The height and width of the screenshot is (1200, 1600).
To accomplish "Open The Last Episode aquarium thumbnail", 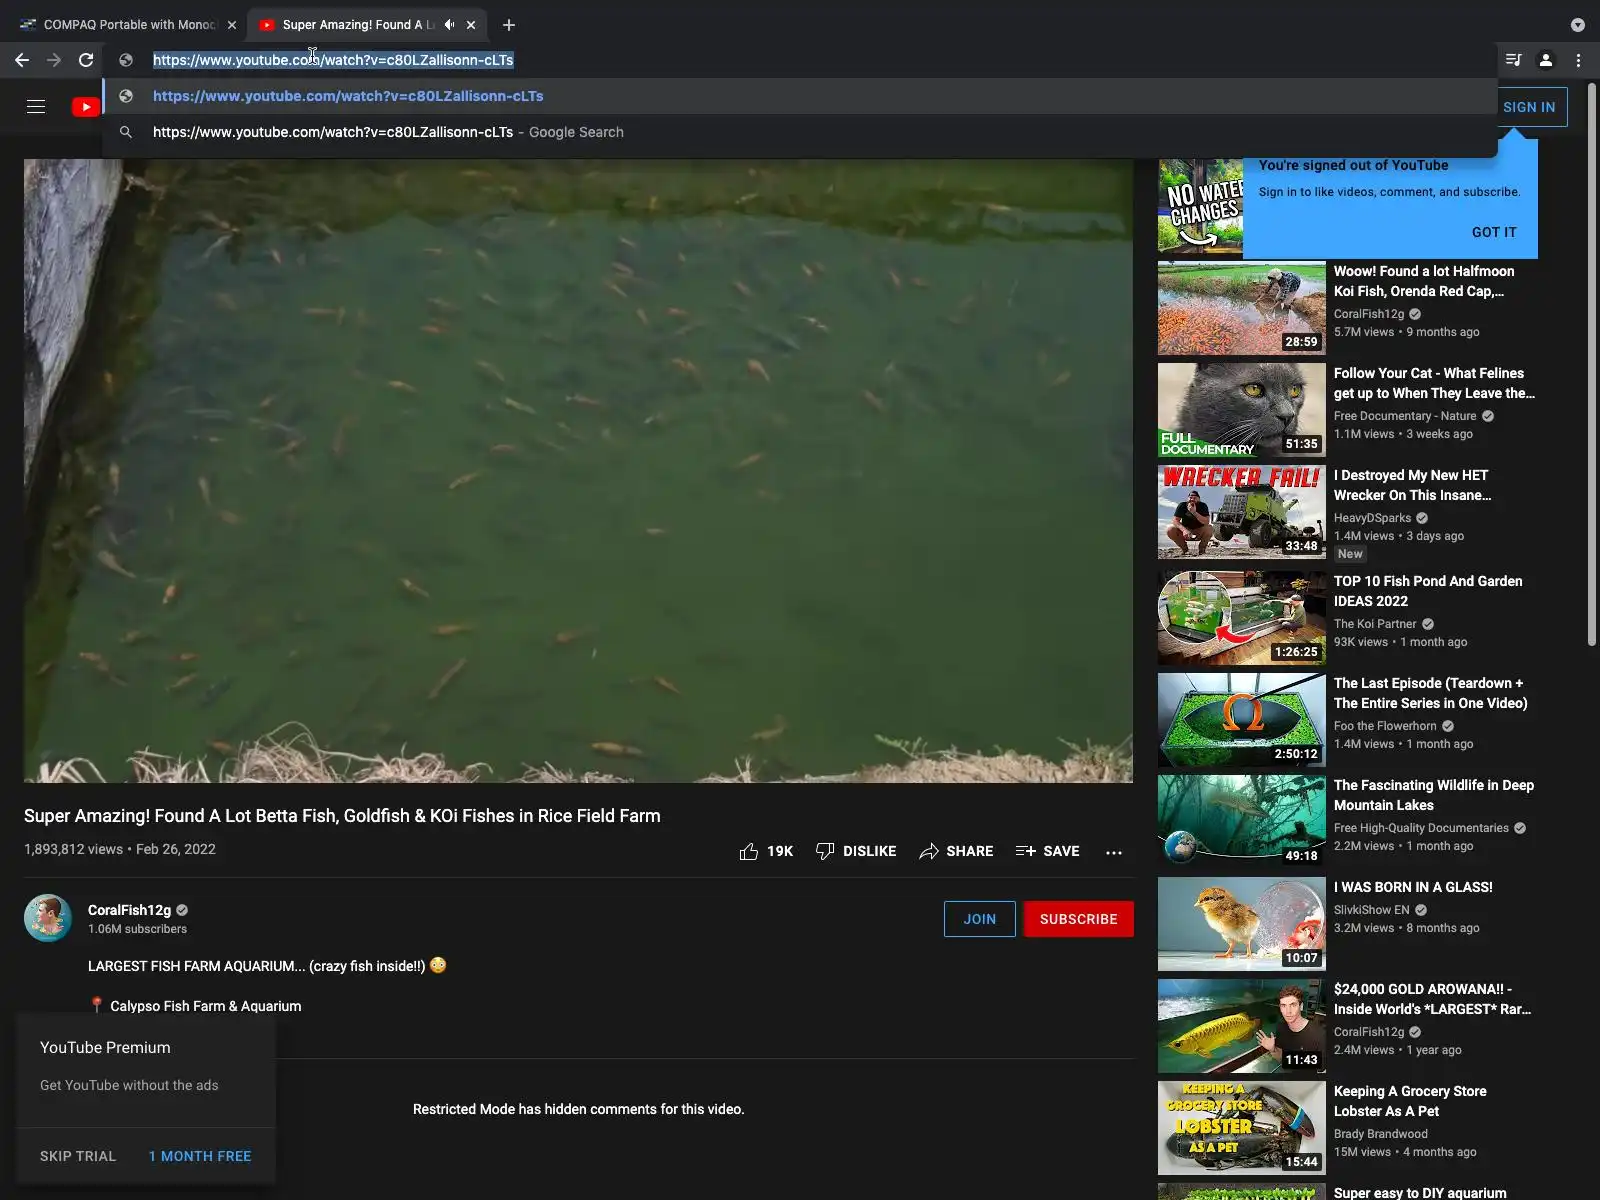I will coord(1242,720).
